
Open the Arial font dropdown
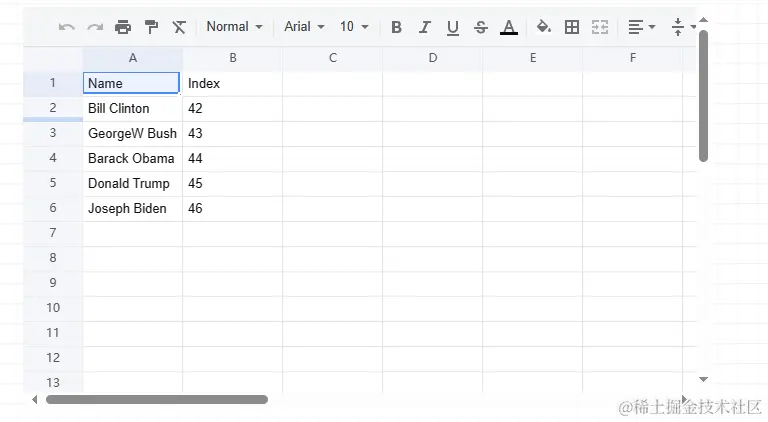(304, 26)
